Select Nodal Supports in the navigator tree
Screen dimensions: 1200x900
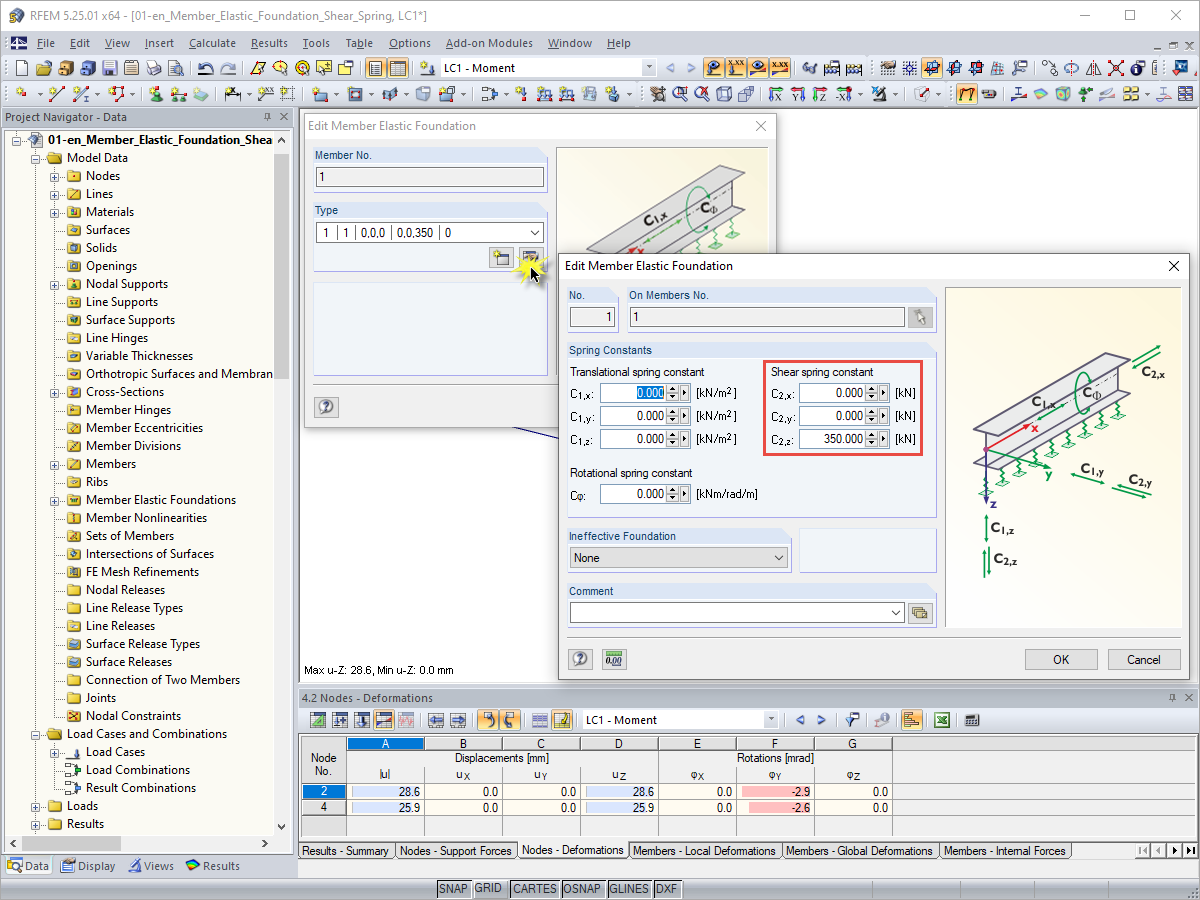(x=126, y=284)
